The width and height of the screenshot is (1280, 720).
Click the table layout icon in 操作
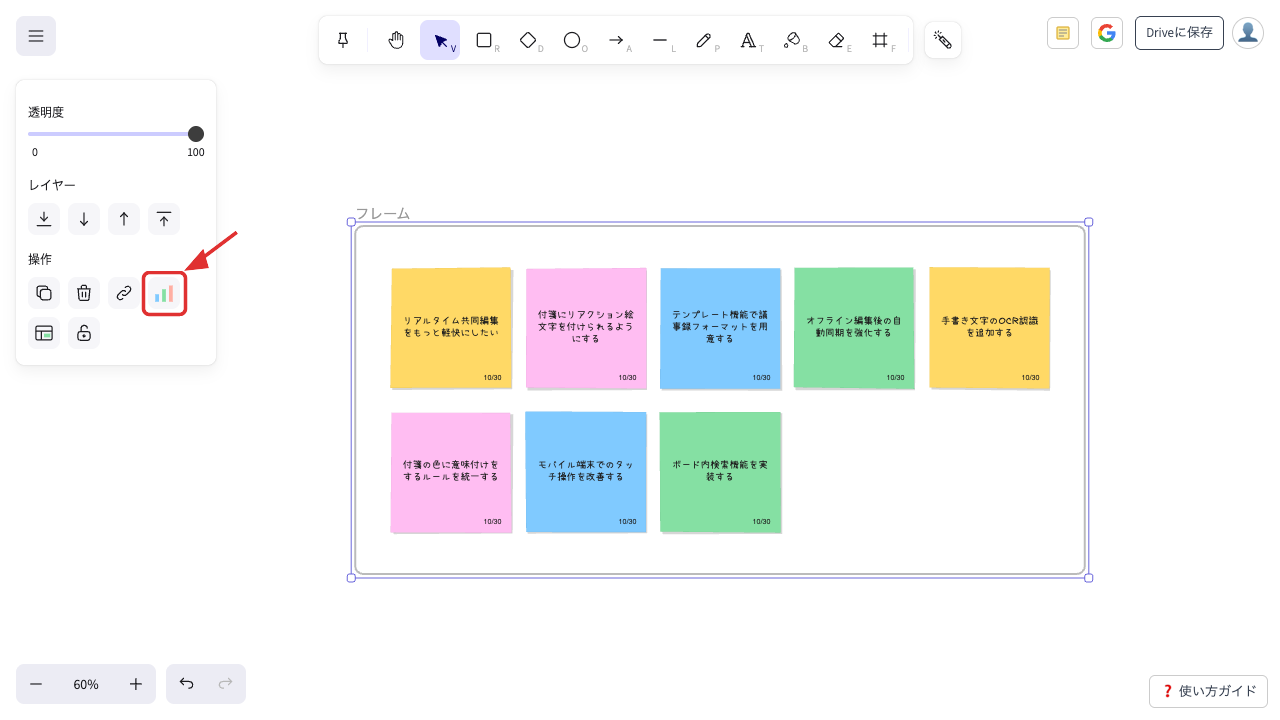[x=44, y=333]
